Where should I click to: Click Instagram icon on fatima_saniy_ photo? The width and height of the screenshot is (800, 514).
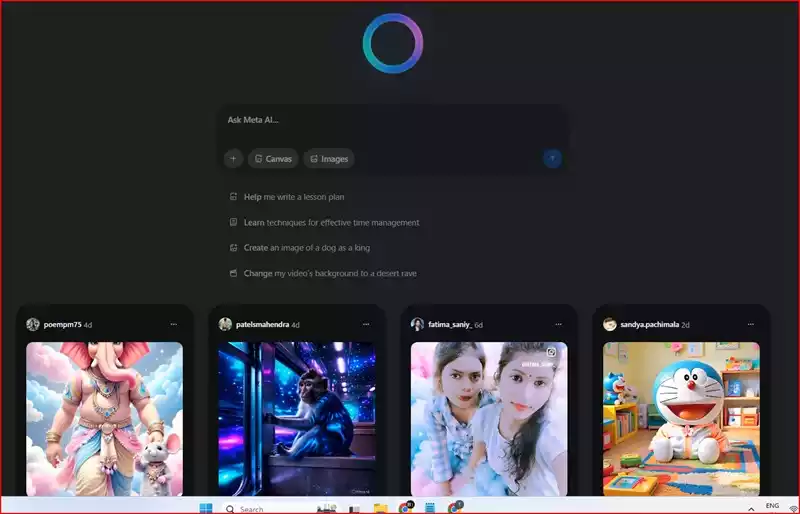(x=552, y=352)
